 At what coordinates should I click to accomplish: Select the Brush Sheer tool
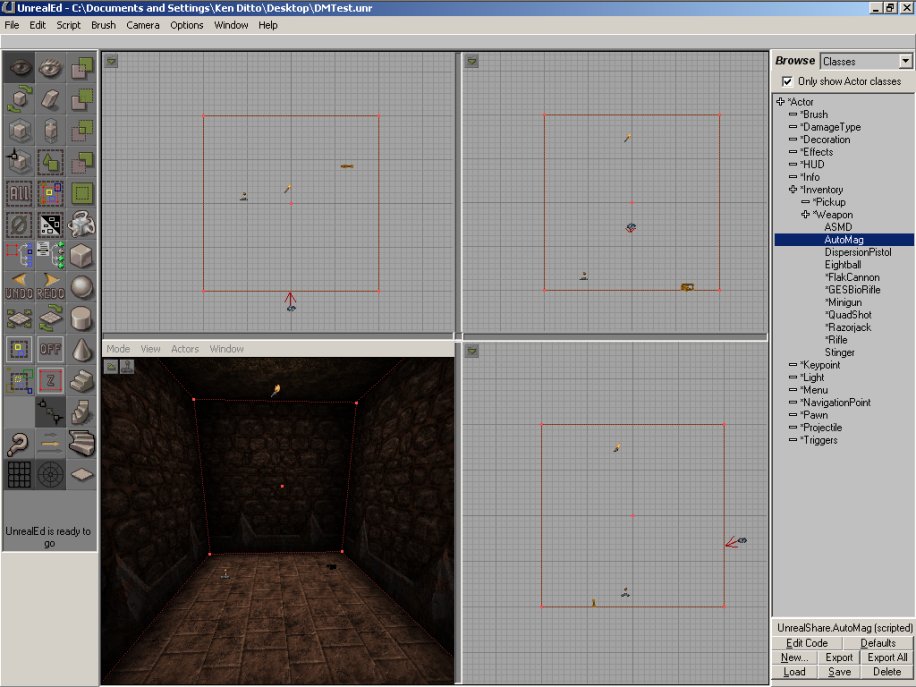pos(50,99)
